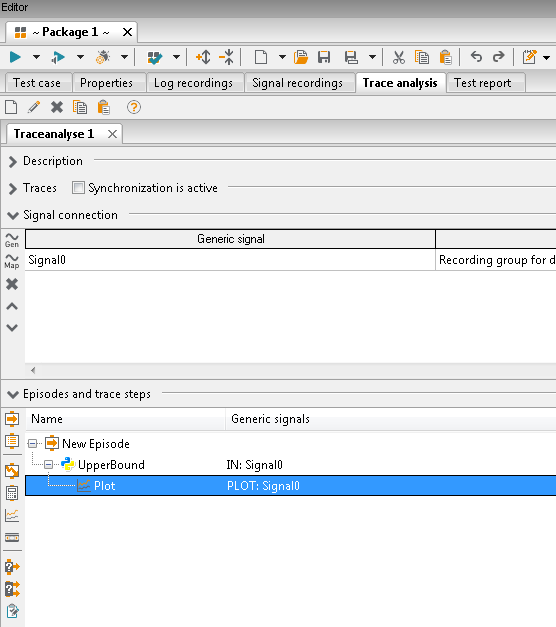This screenshot has width=556, height=627.
Task: Collapse the UpperBound tree node
Action: tap(48, 465)
